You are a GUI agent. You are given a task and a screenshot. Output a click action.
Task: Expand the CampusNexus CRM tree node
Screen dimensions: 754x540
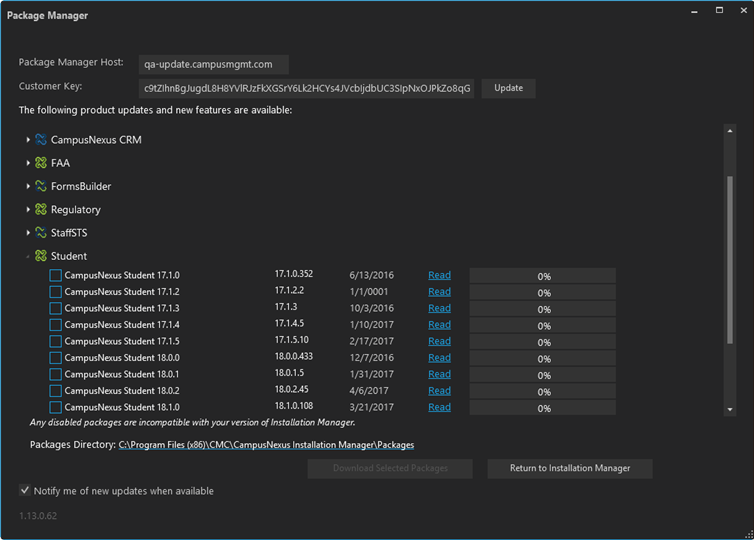[x=28, y=140]
